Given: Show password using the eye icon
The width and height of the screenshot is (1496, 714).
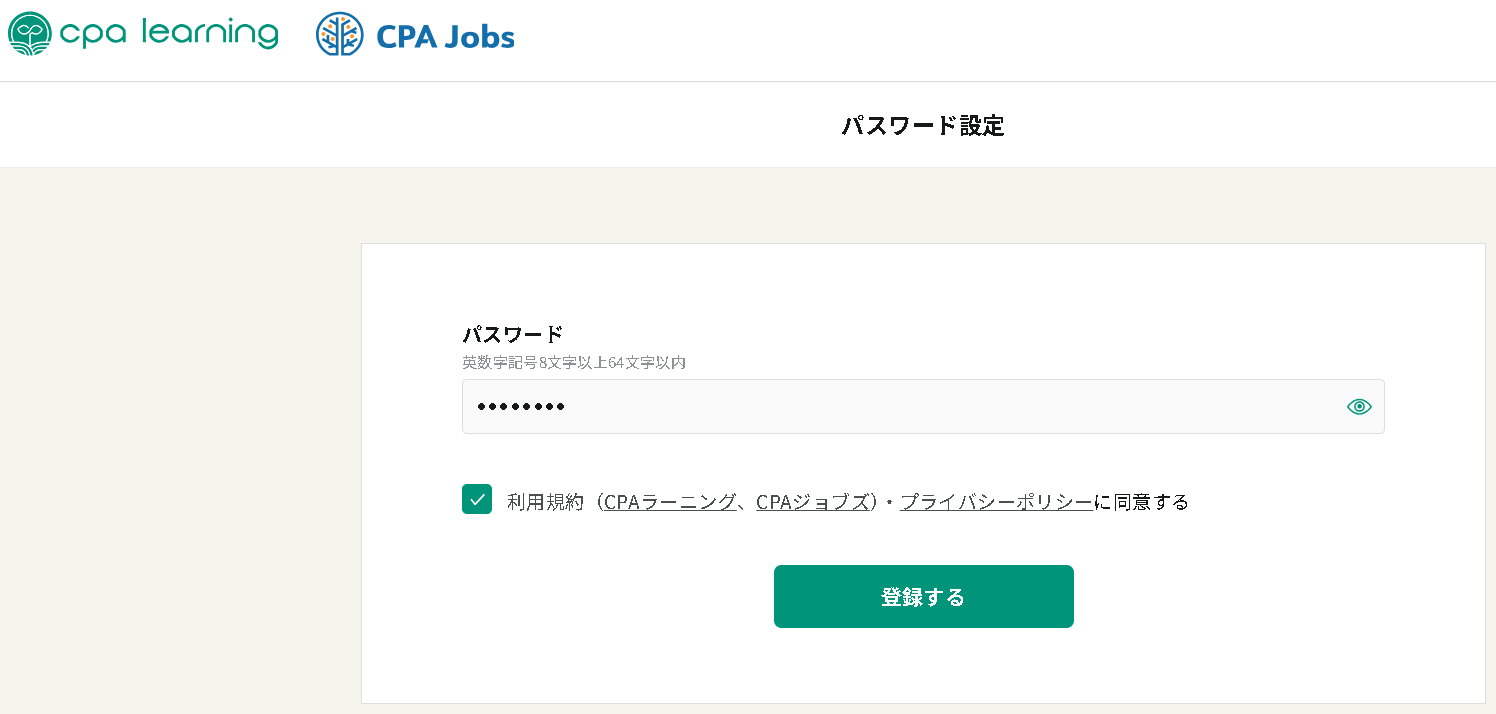Looking at the screenshot, I should point(1358,406).
